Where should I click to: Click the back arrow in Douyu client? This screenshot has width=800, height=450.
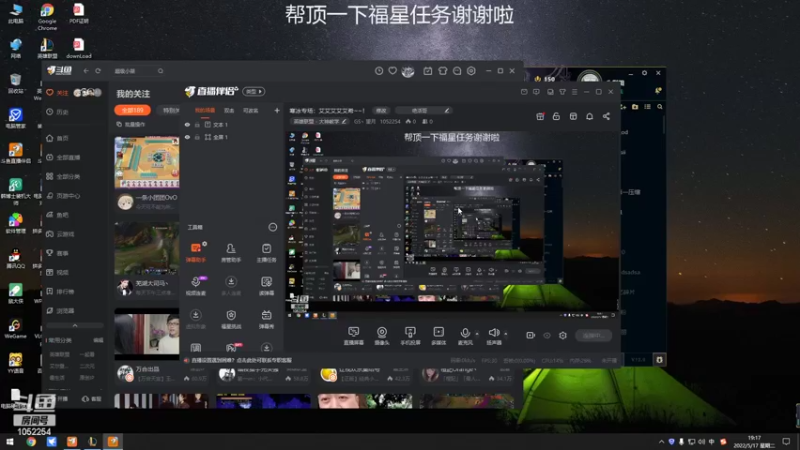(86, 71)
